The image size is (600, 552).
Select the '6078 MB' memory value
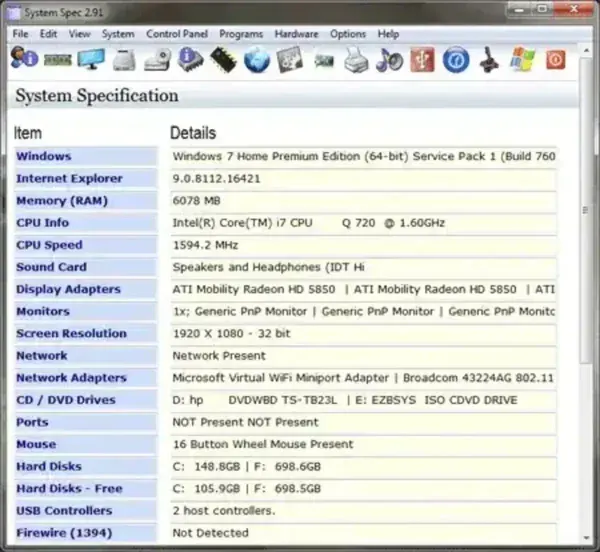(196, 200)
